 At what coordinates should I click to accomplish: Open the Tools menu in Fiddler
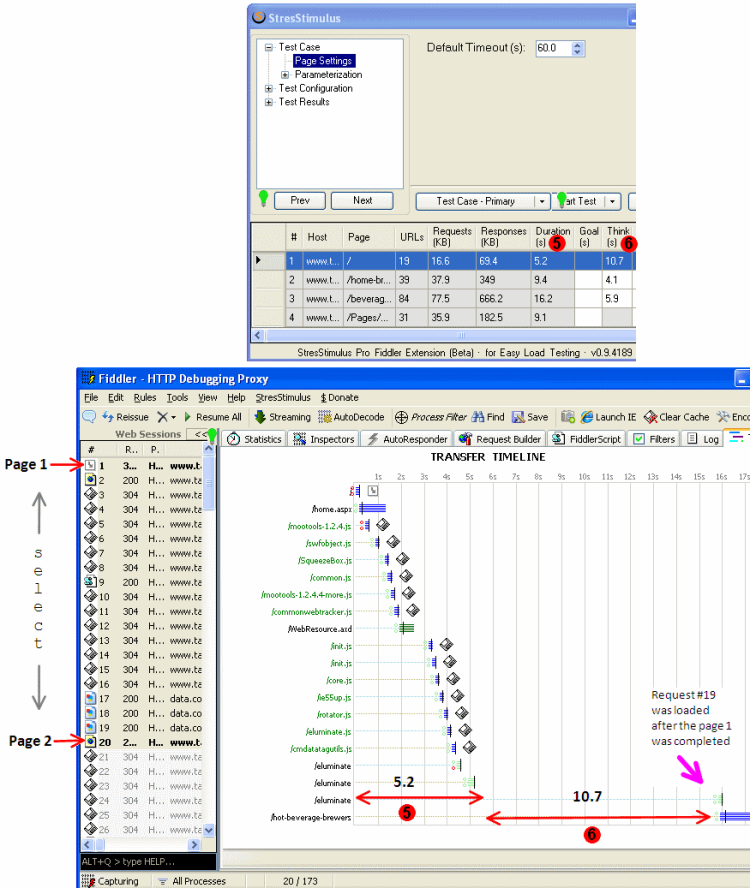[177, 398]
